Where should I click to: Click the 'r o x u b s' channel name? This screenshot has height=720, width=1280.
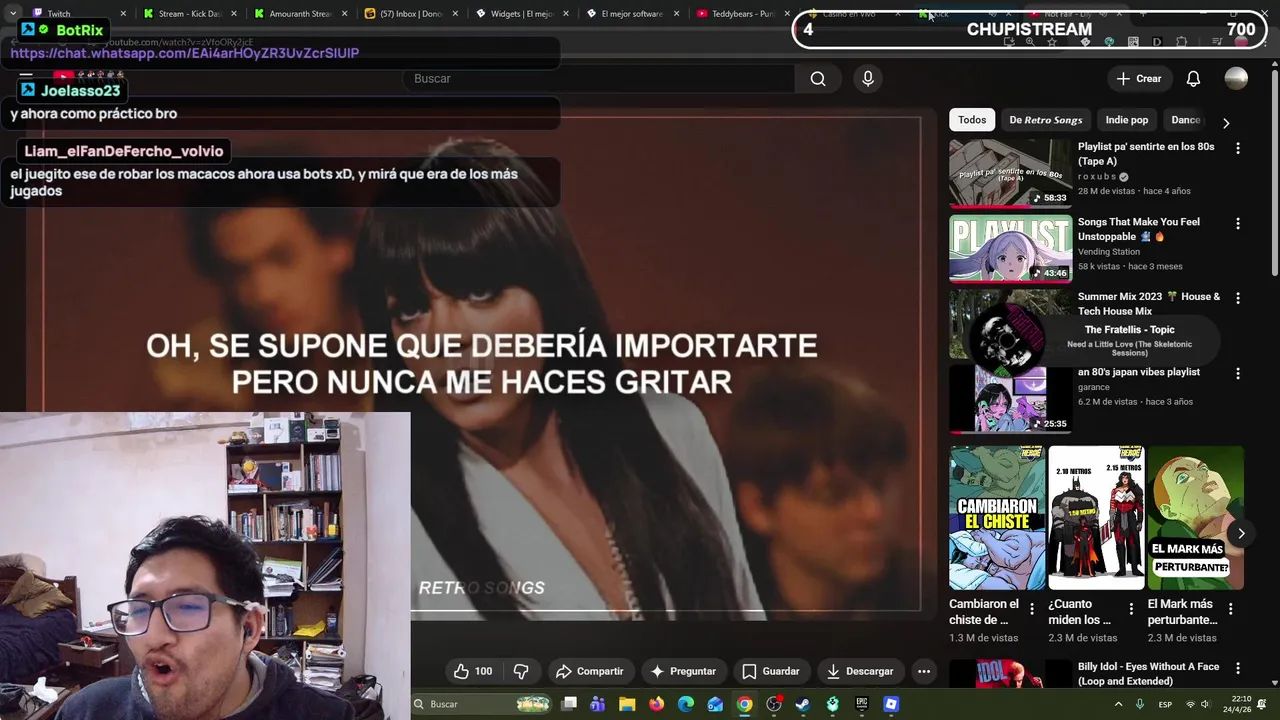(x=1097, y=176)
